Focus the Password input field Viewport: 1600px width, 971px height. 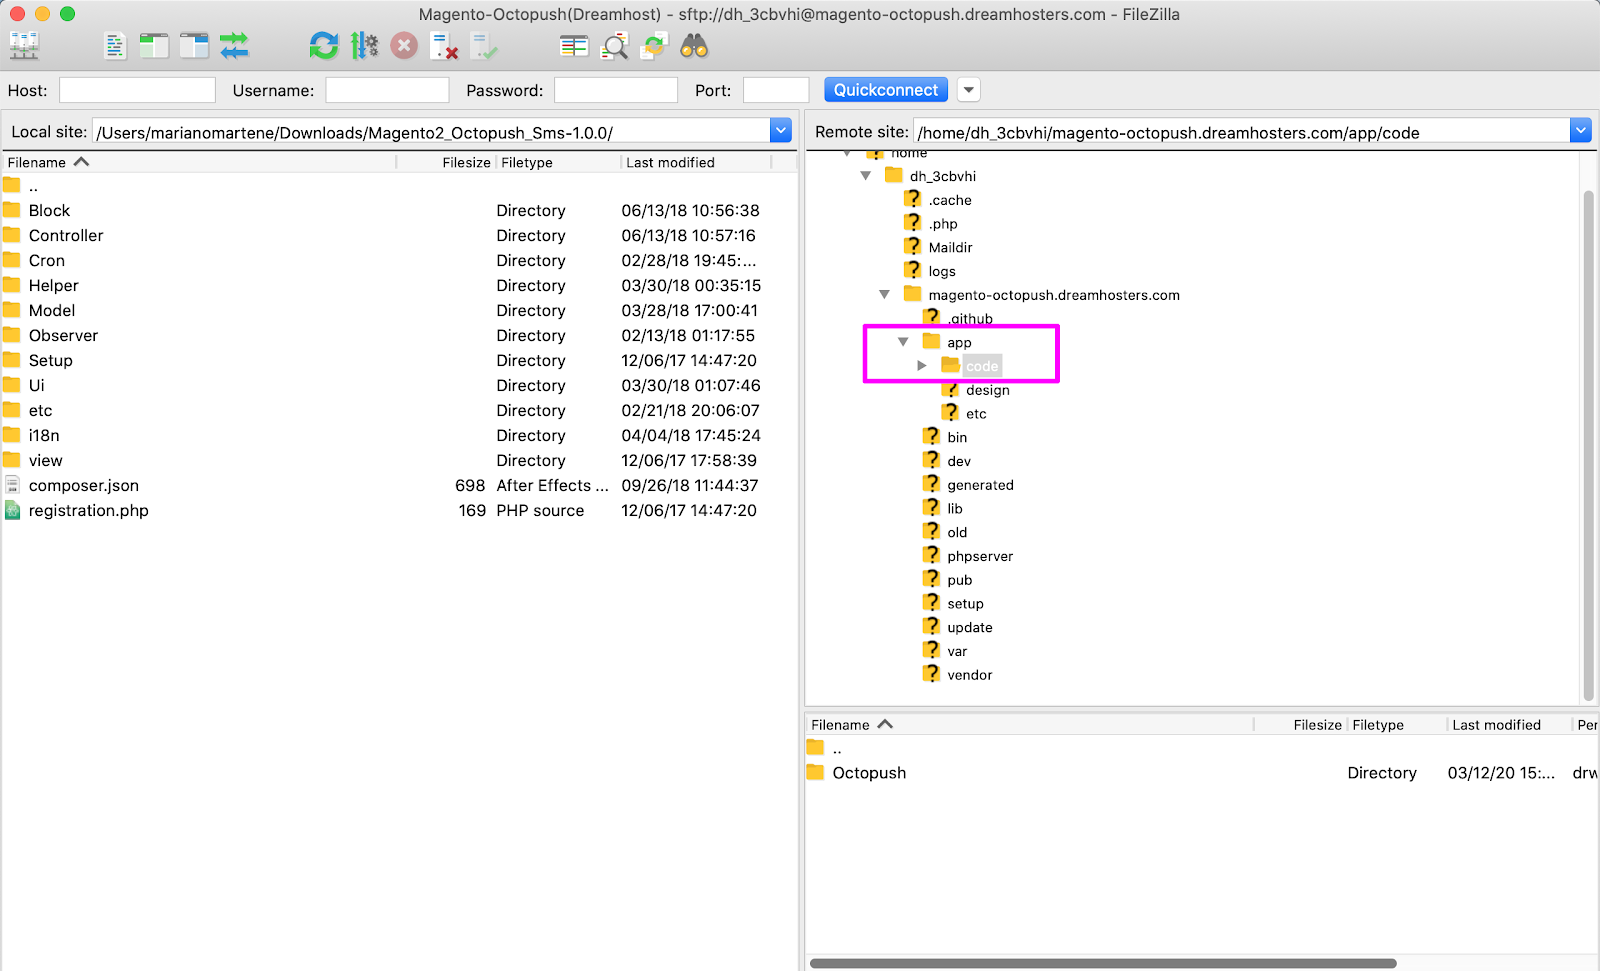pos(616,90)
